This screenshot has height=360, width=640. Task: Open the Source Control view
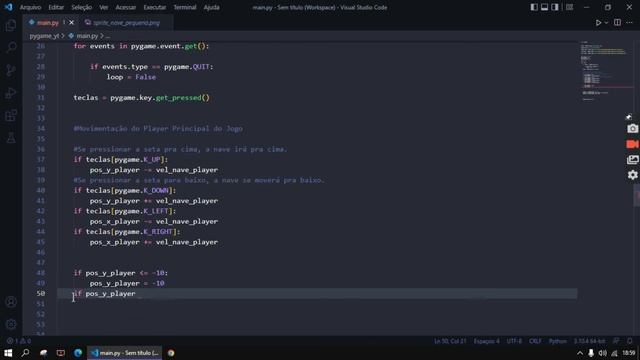(x=11, y=70)
